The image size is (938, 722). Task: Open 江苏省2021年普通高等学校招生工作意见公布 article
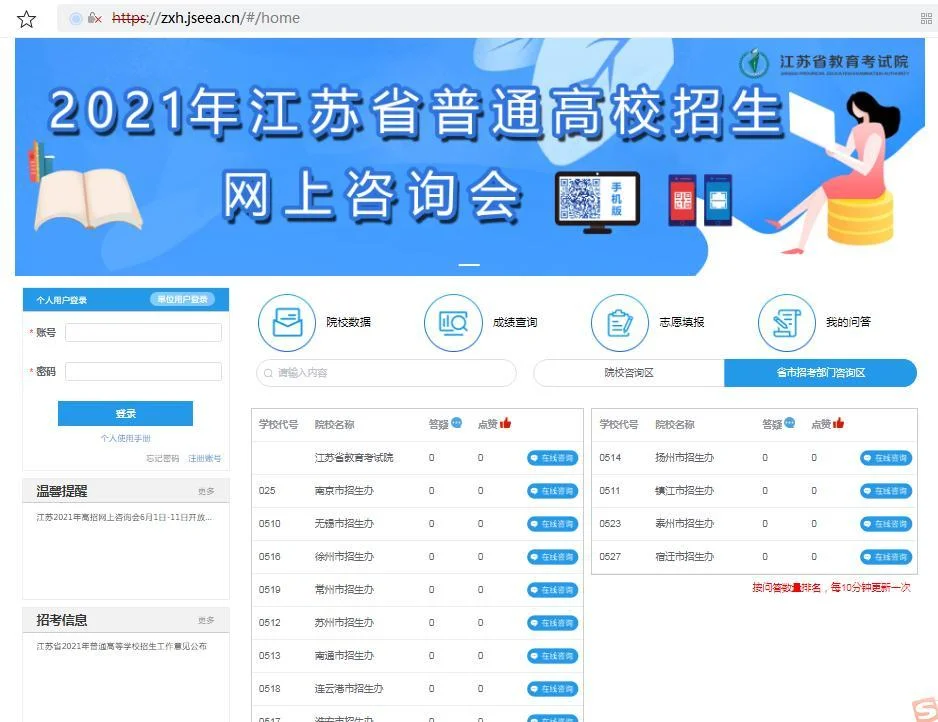pos(121,646)
